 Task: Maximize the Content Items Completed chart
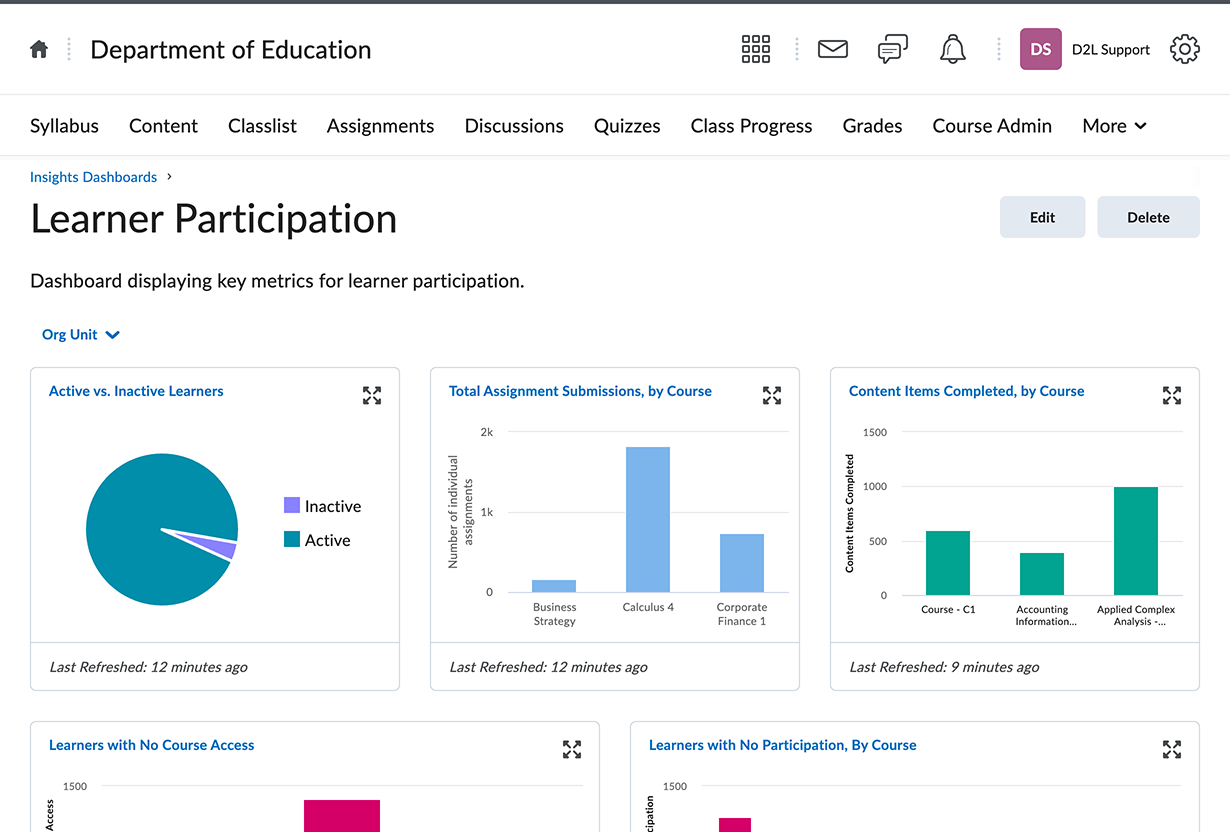[x=1172, y=395]
